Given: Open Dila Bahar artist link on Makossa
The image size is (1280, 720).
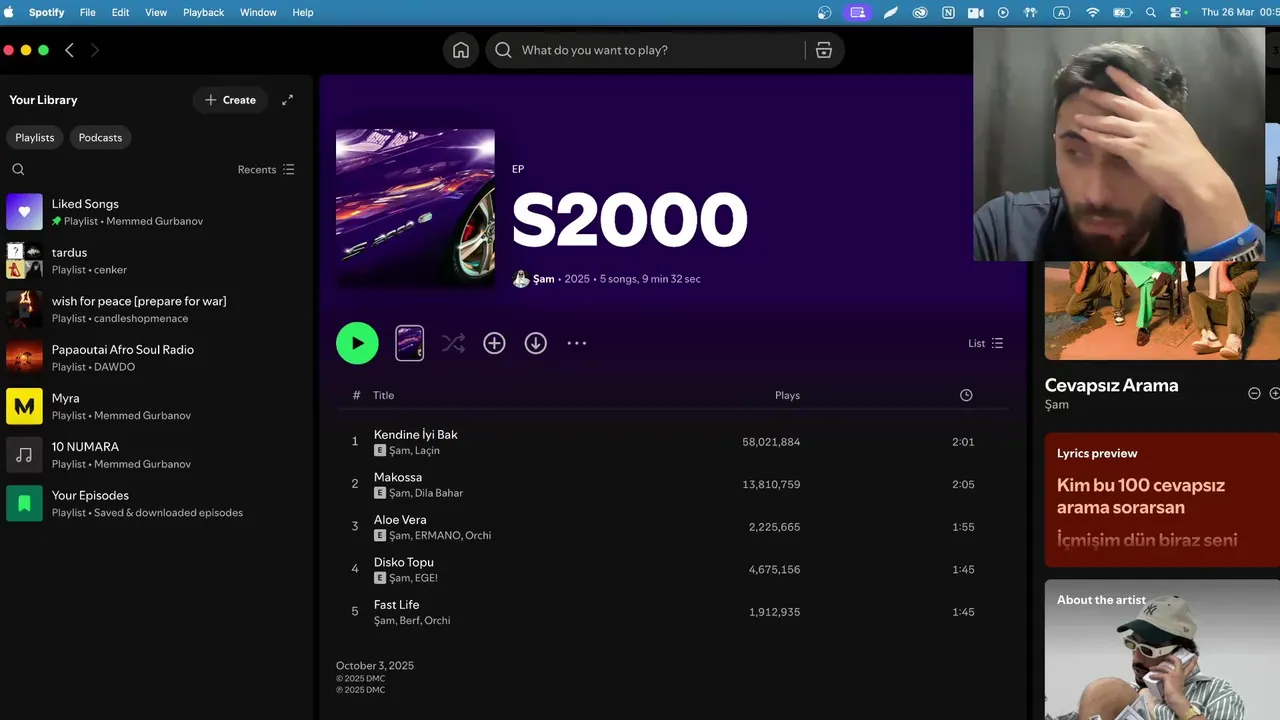Looking at the screenshot, I should (439, 493).
